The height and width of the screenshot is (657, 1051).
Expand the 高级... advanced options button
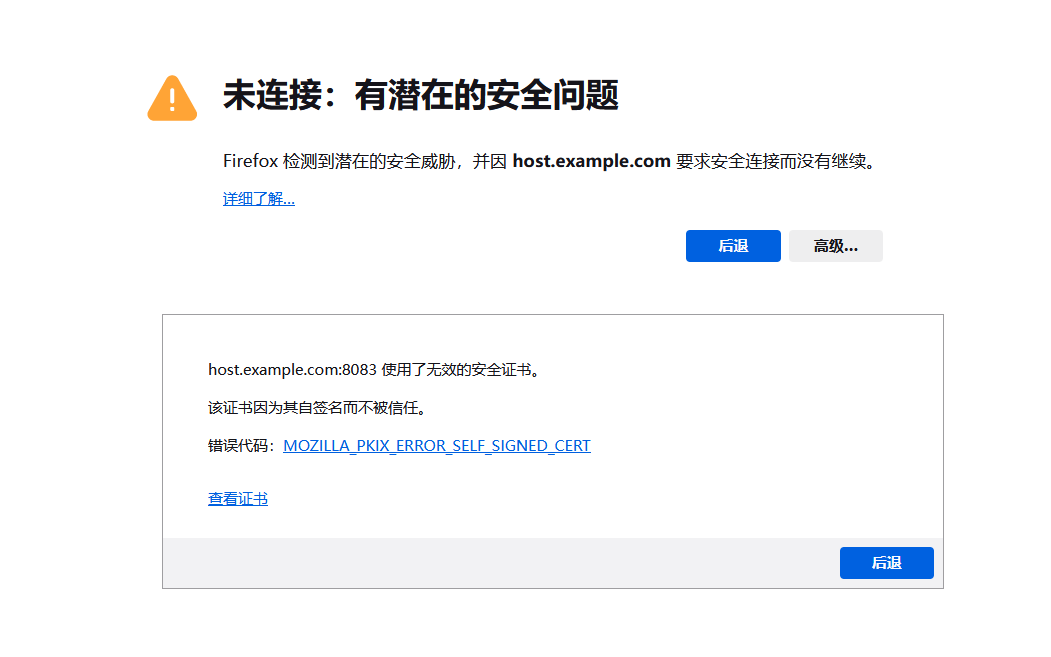click(836, 246)
